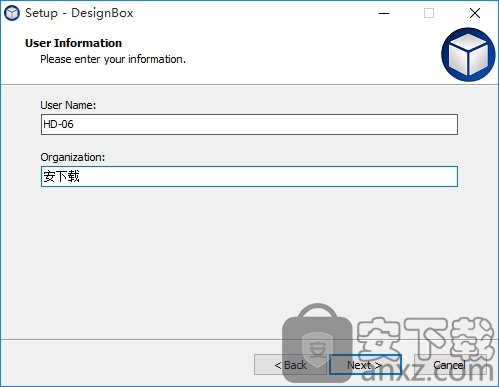Focus the Organization input field
499x387 pixels.
point(249,177)
